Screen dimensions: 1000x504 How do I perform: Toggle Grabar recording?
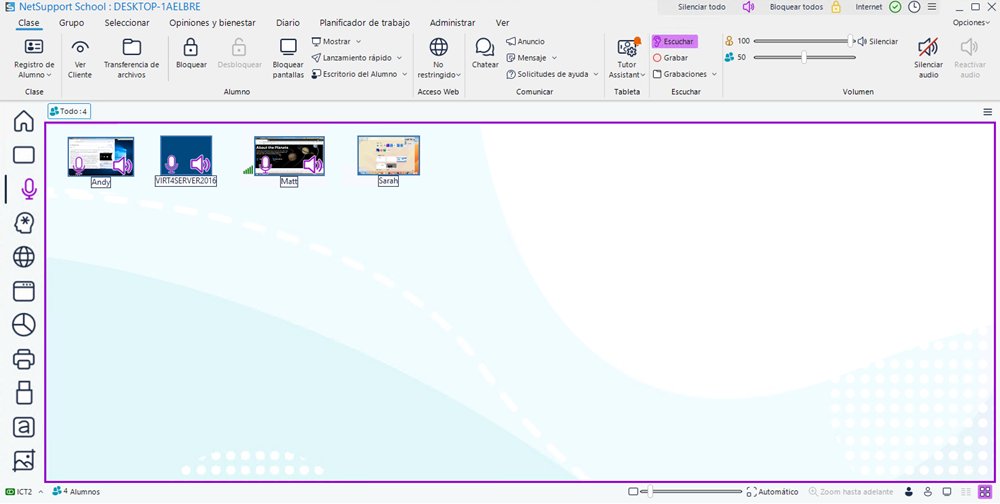tap(670, 57)
